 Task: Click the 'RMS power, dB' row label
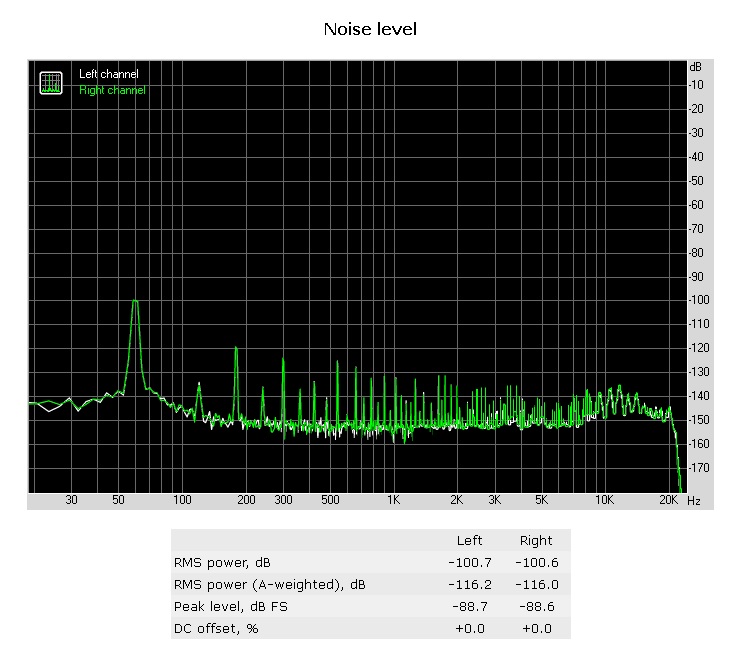coord(222,562)
